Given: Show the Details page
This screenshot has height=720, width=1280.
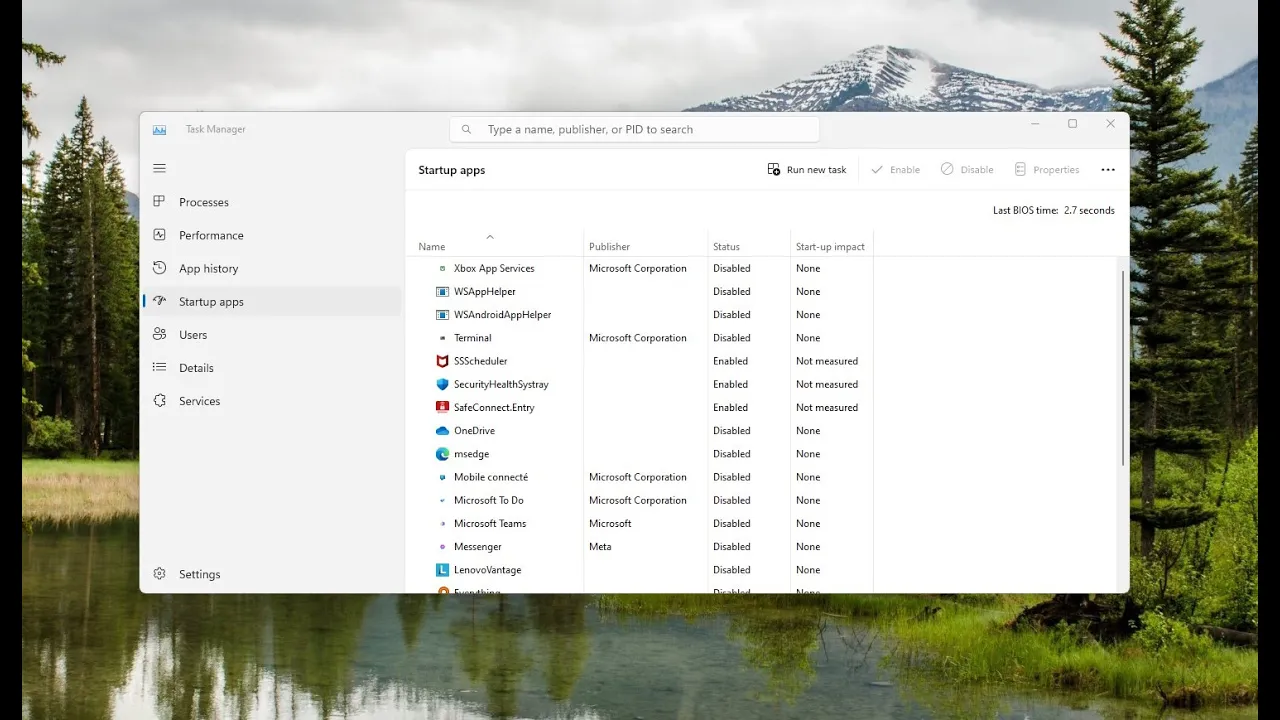Looking at the screenshot, I should coord(270,367).
